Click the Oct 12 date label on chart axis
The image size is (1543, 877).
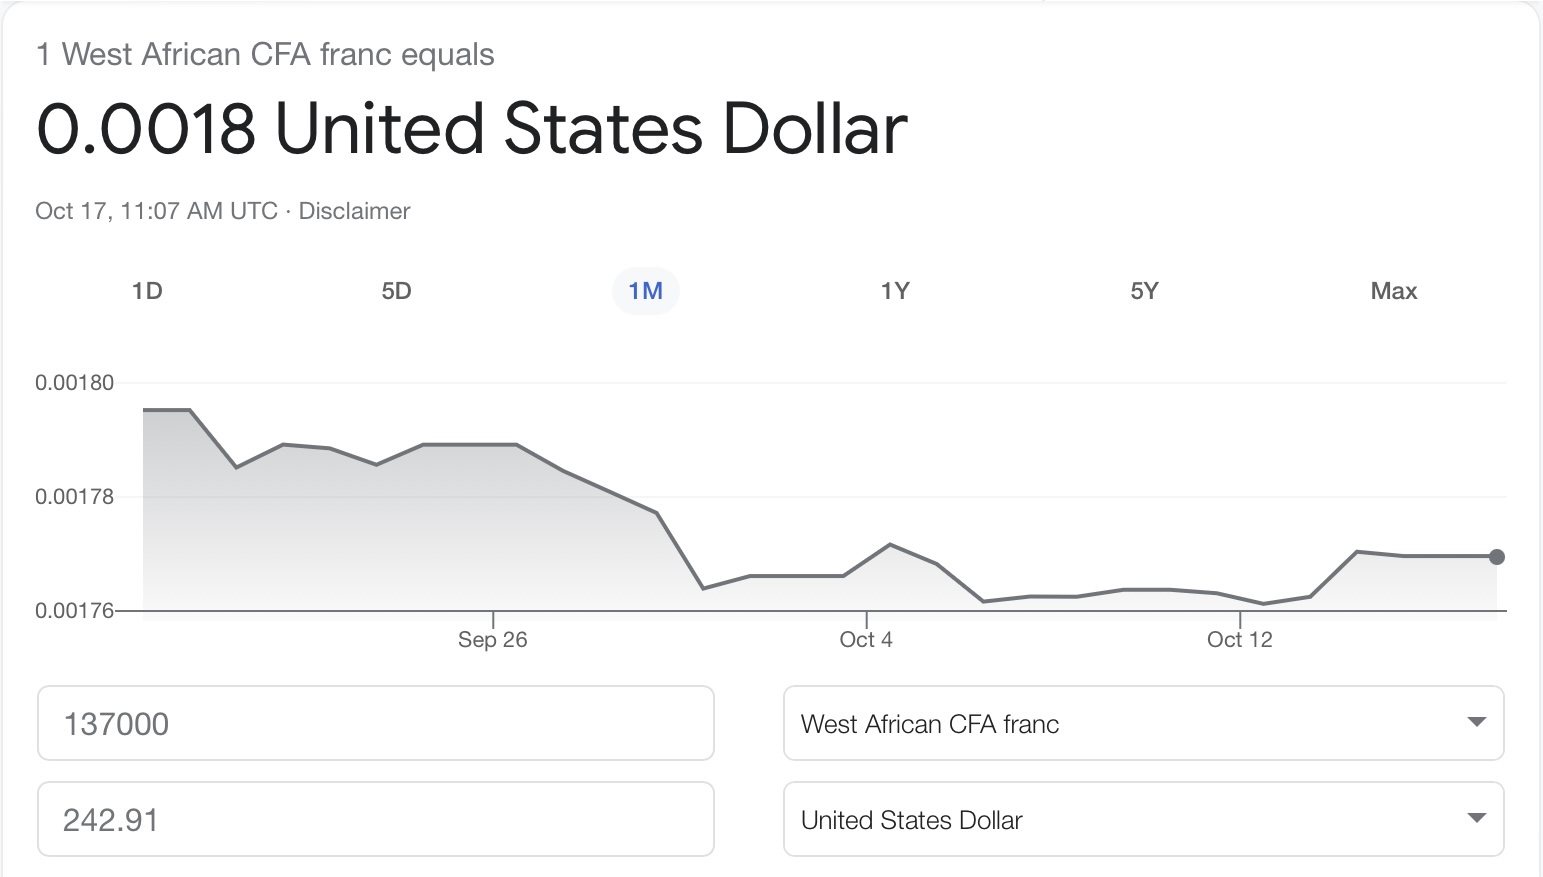coord(1239,640)
